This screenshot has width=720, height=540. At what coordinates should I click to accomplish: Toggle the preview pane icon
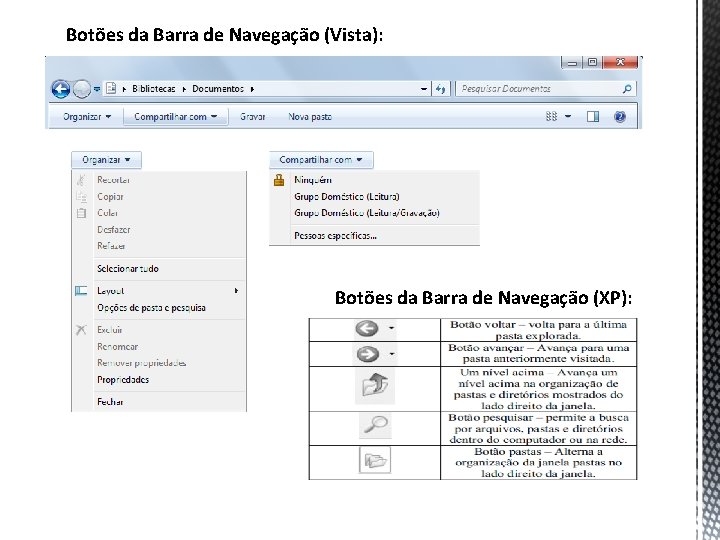593,117
